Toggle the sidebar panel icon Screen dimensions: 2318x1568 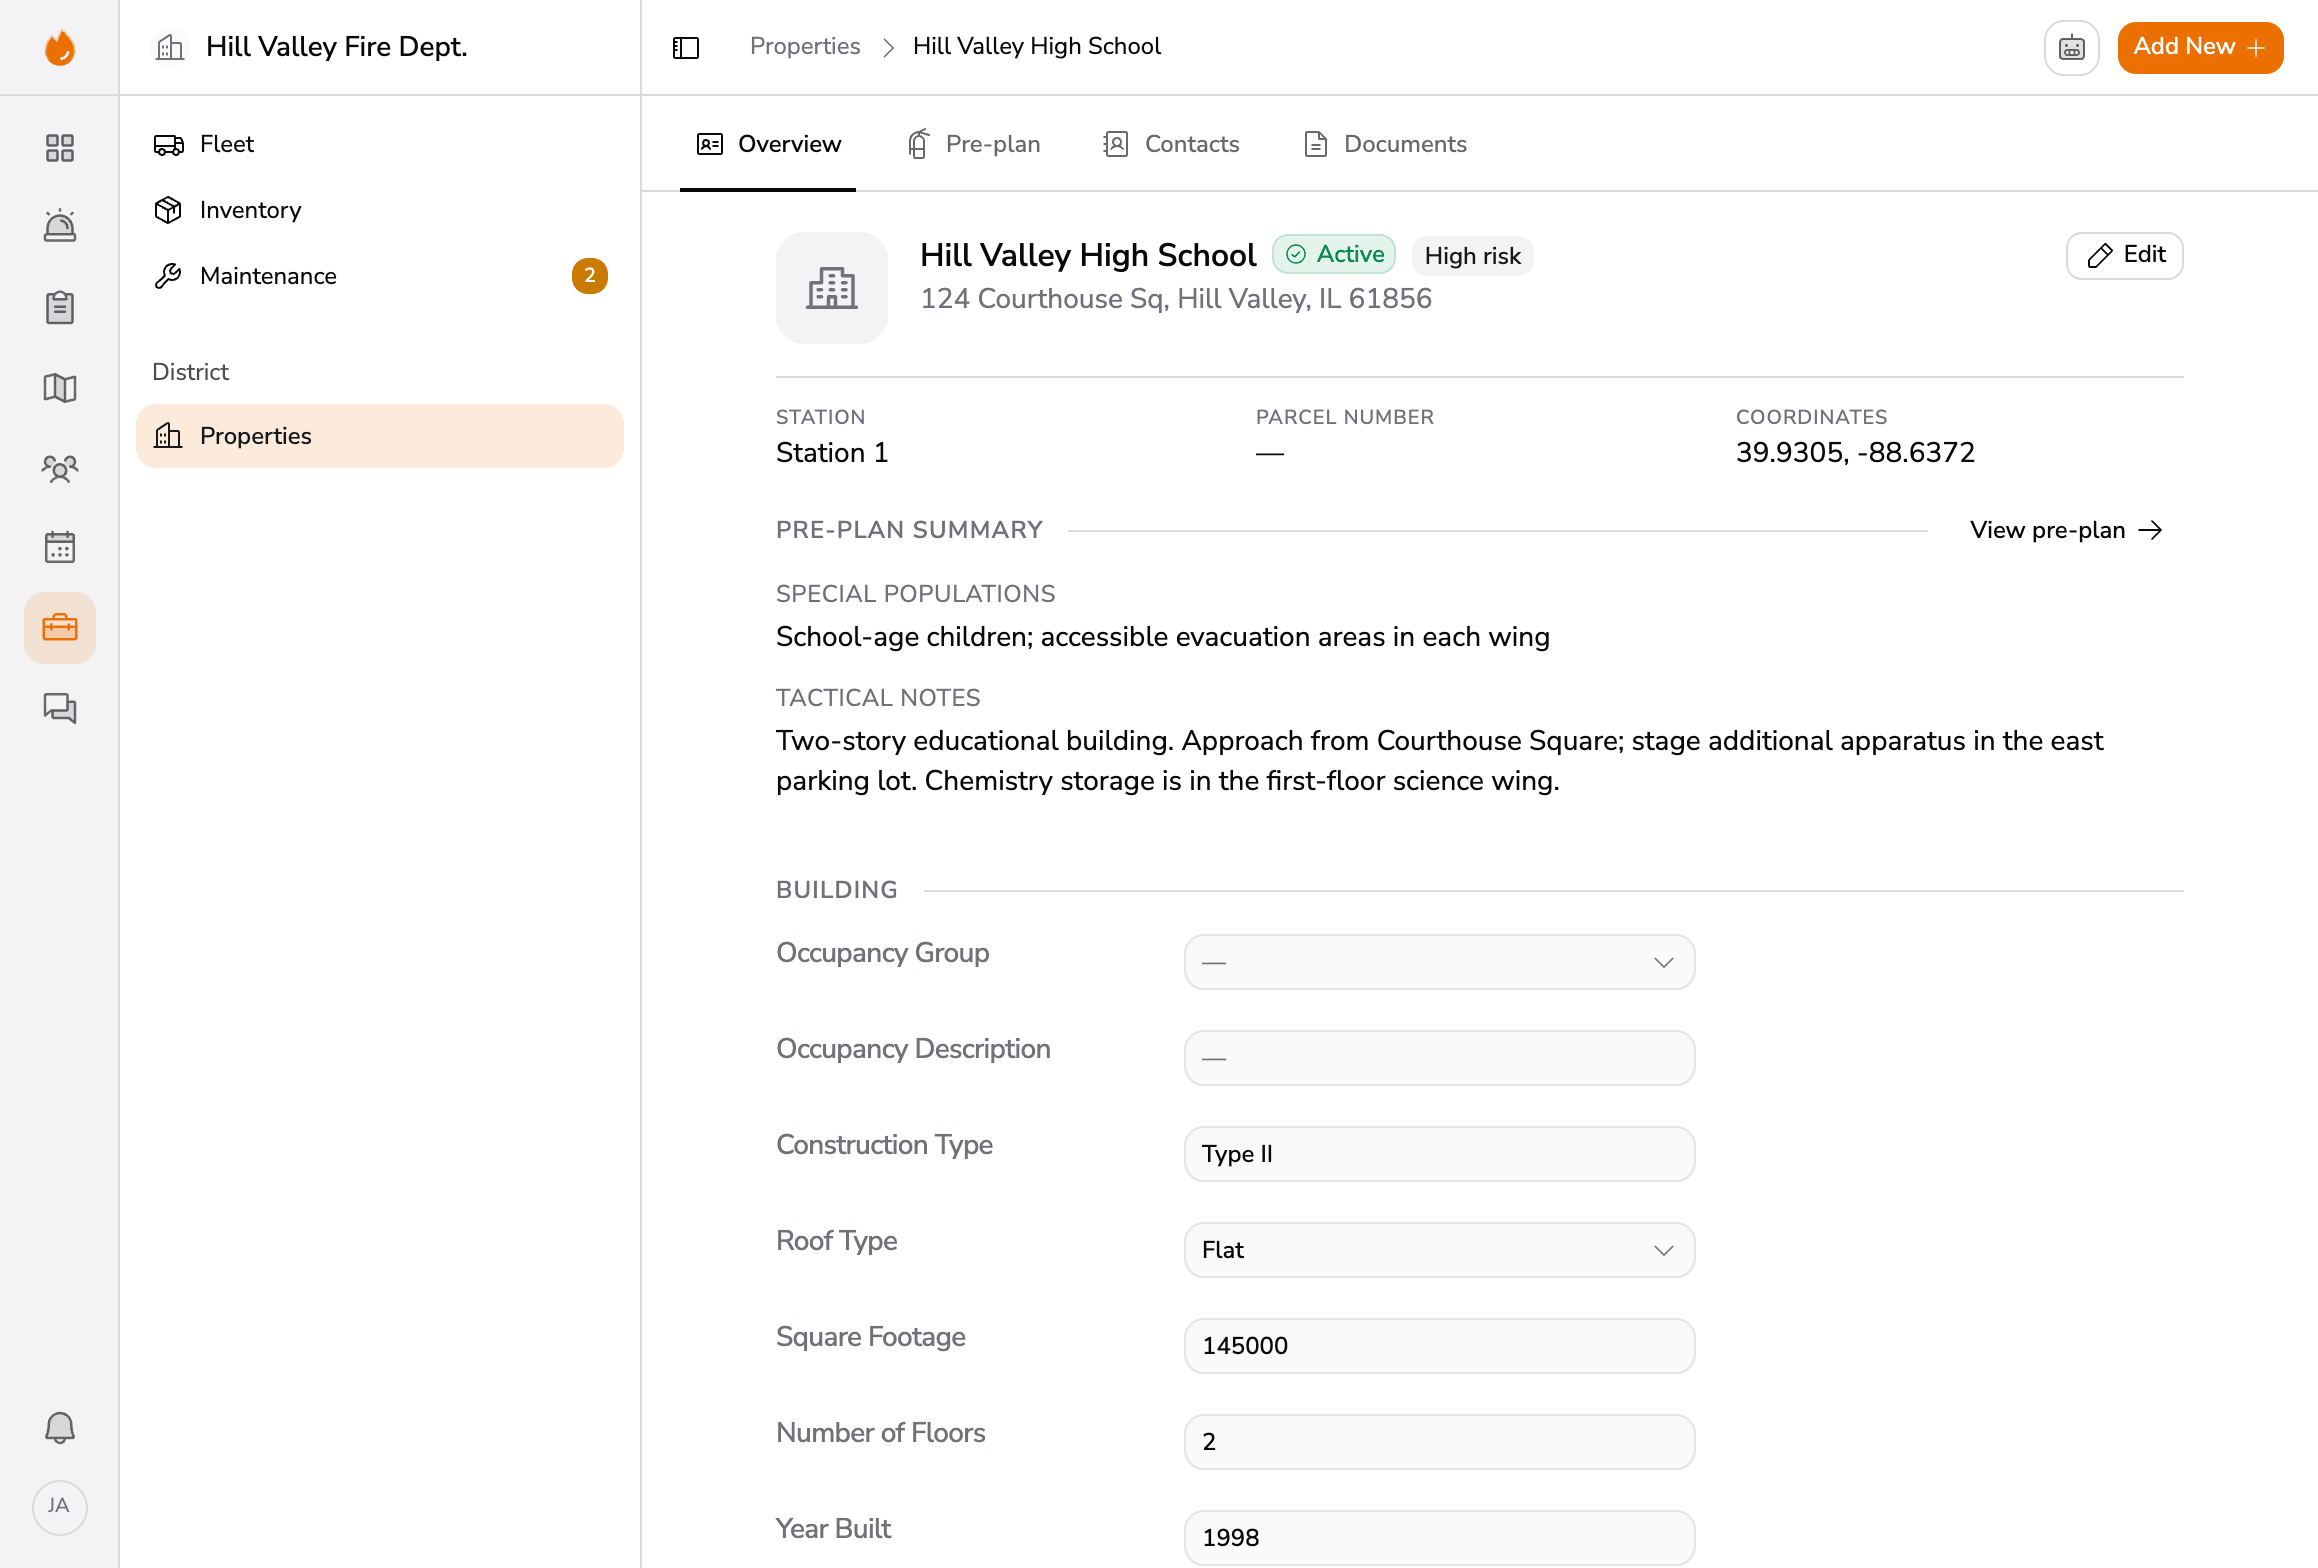pyautogui.click(x=686, y=47)
